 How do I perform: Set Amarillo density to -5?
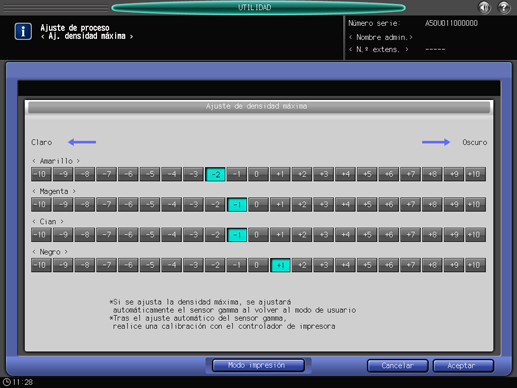click(150, 174)
